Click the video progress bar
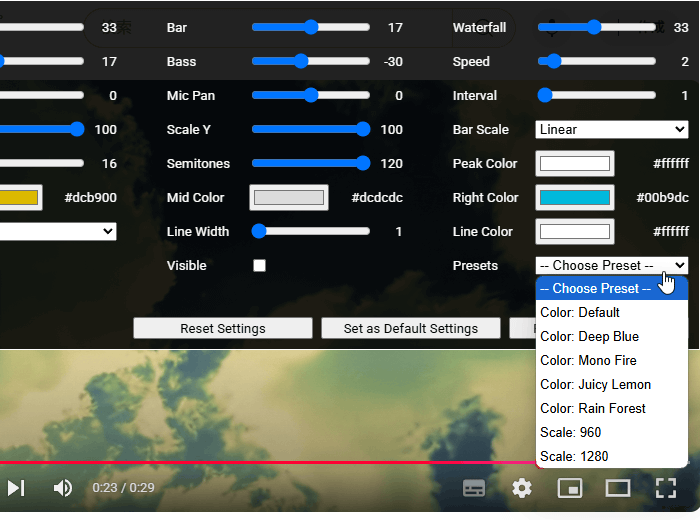700x520 pixels. (268, 462)
